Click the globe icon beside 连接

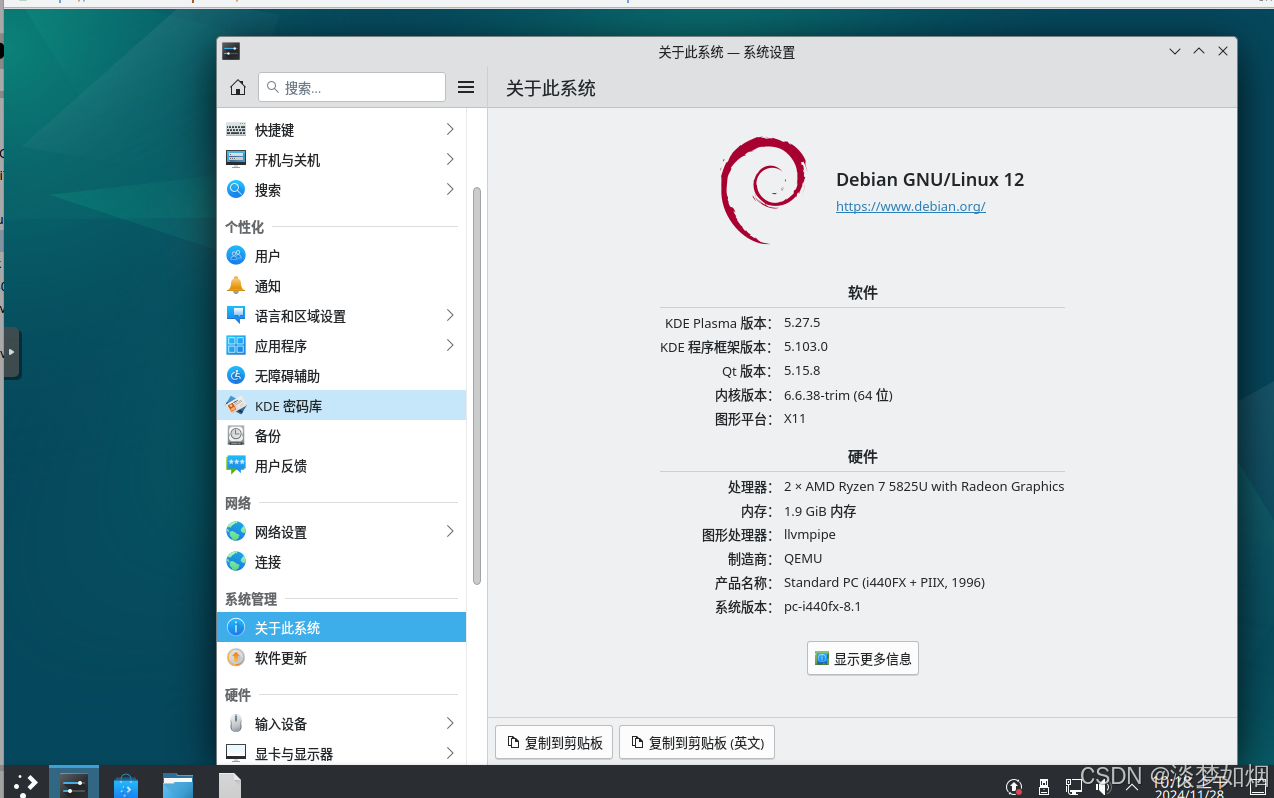click(x=236, y=561)
